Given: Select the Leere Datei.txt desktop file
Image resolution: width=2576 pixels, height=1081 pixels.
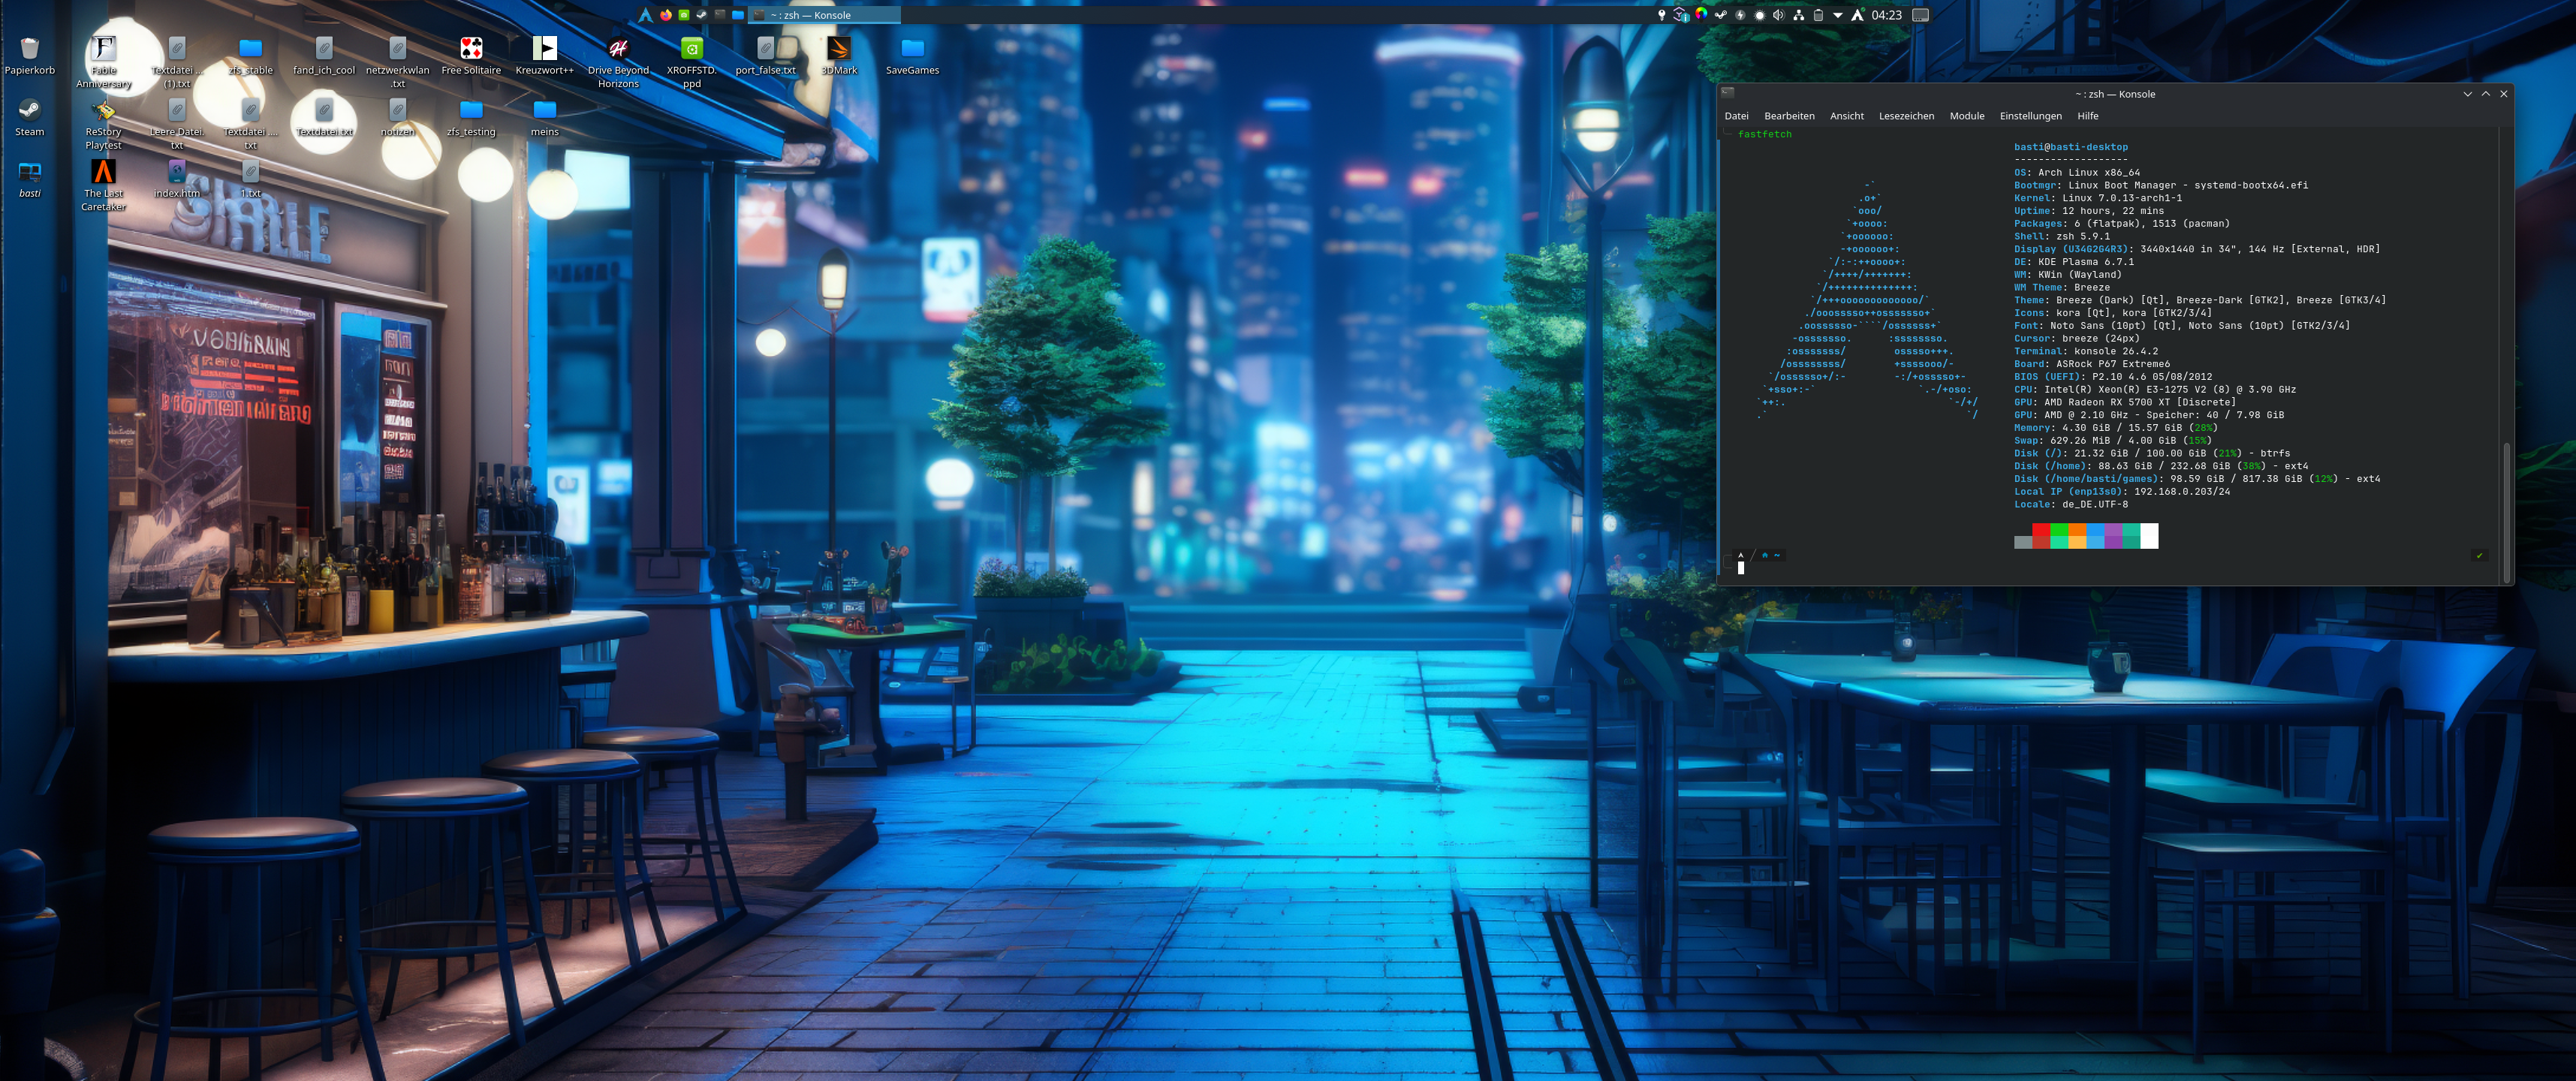Looking at the screenshot, I should coord(177,124).
